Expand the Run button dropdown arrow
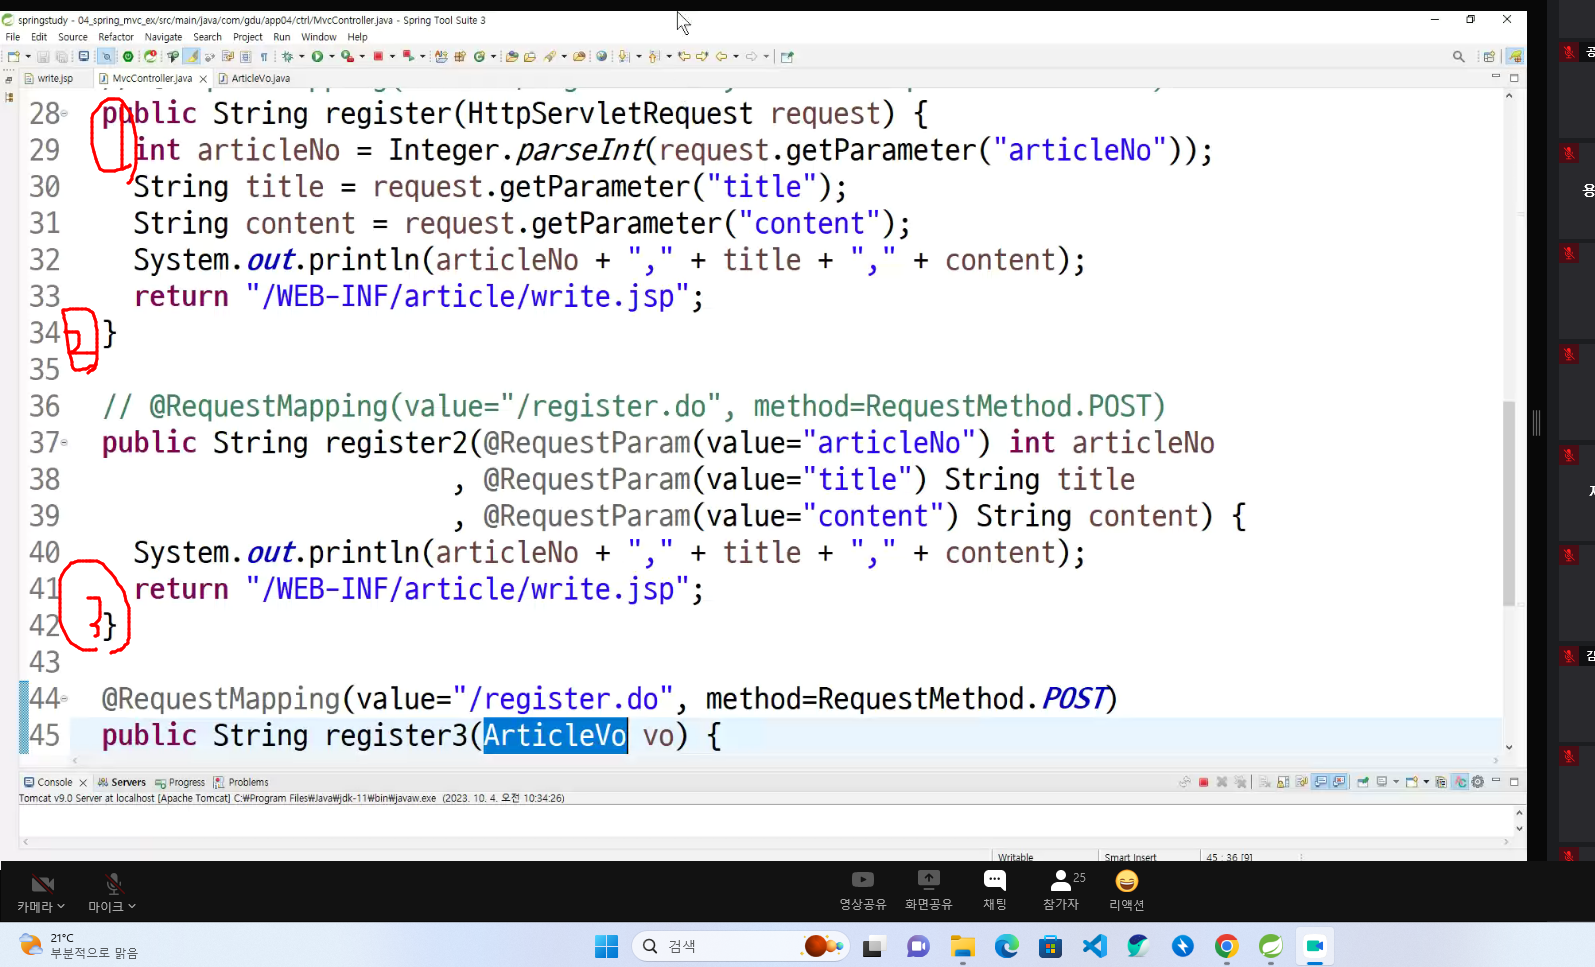The image size is (1595, 967). [331, 57]
